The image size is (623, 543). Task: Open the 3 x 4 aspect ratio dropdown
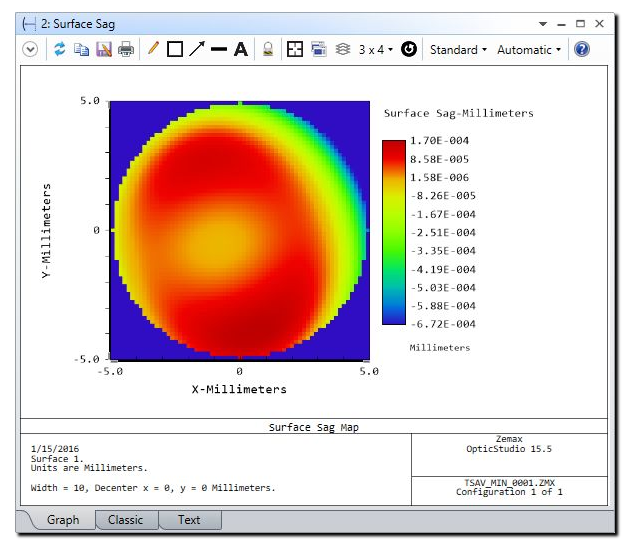coord(375,50)
